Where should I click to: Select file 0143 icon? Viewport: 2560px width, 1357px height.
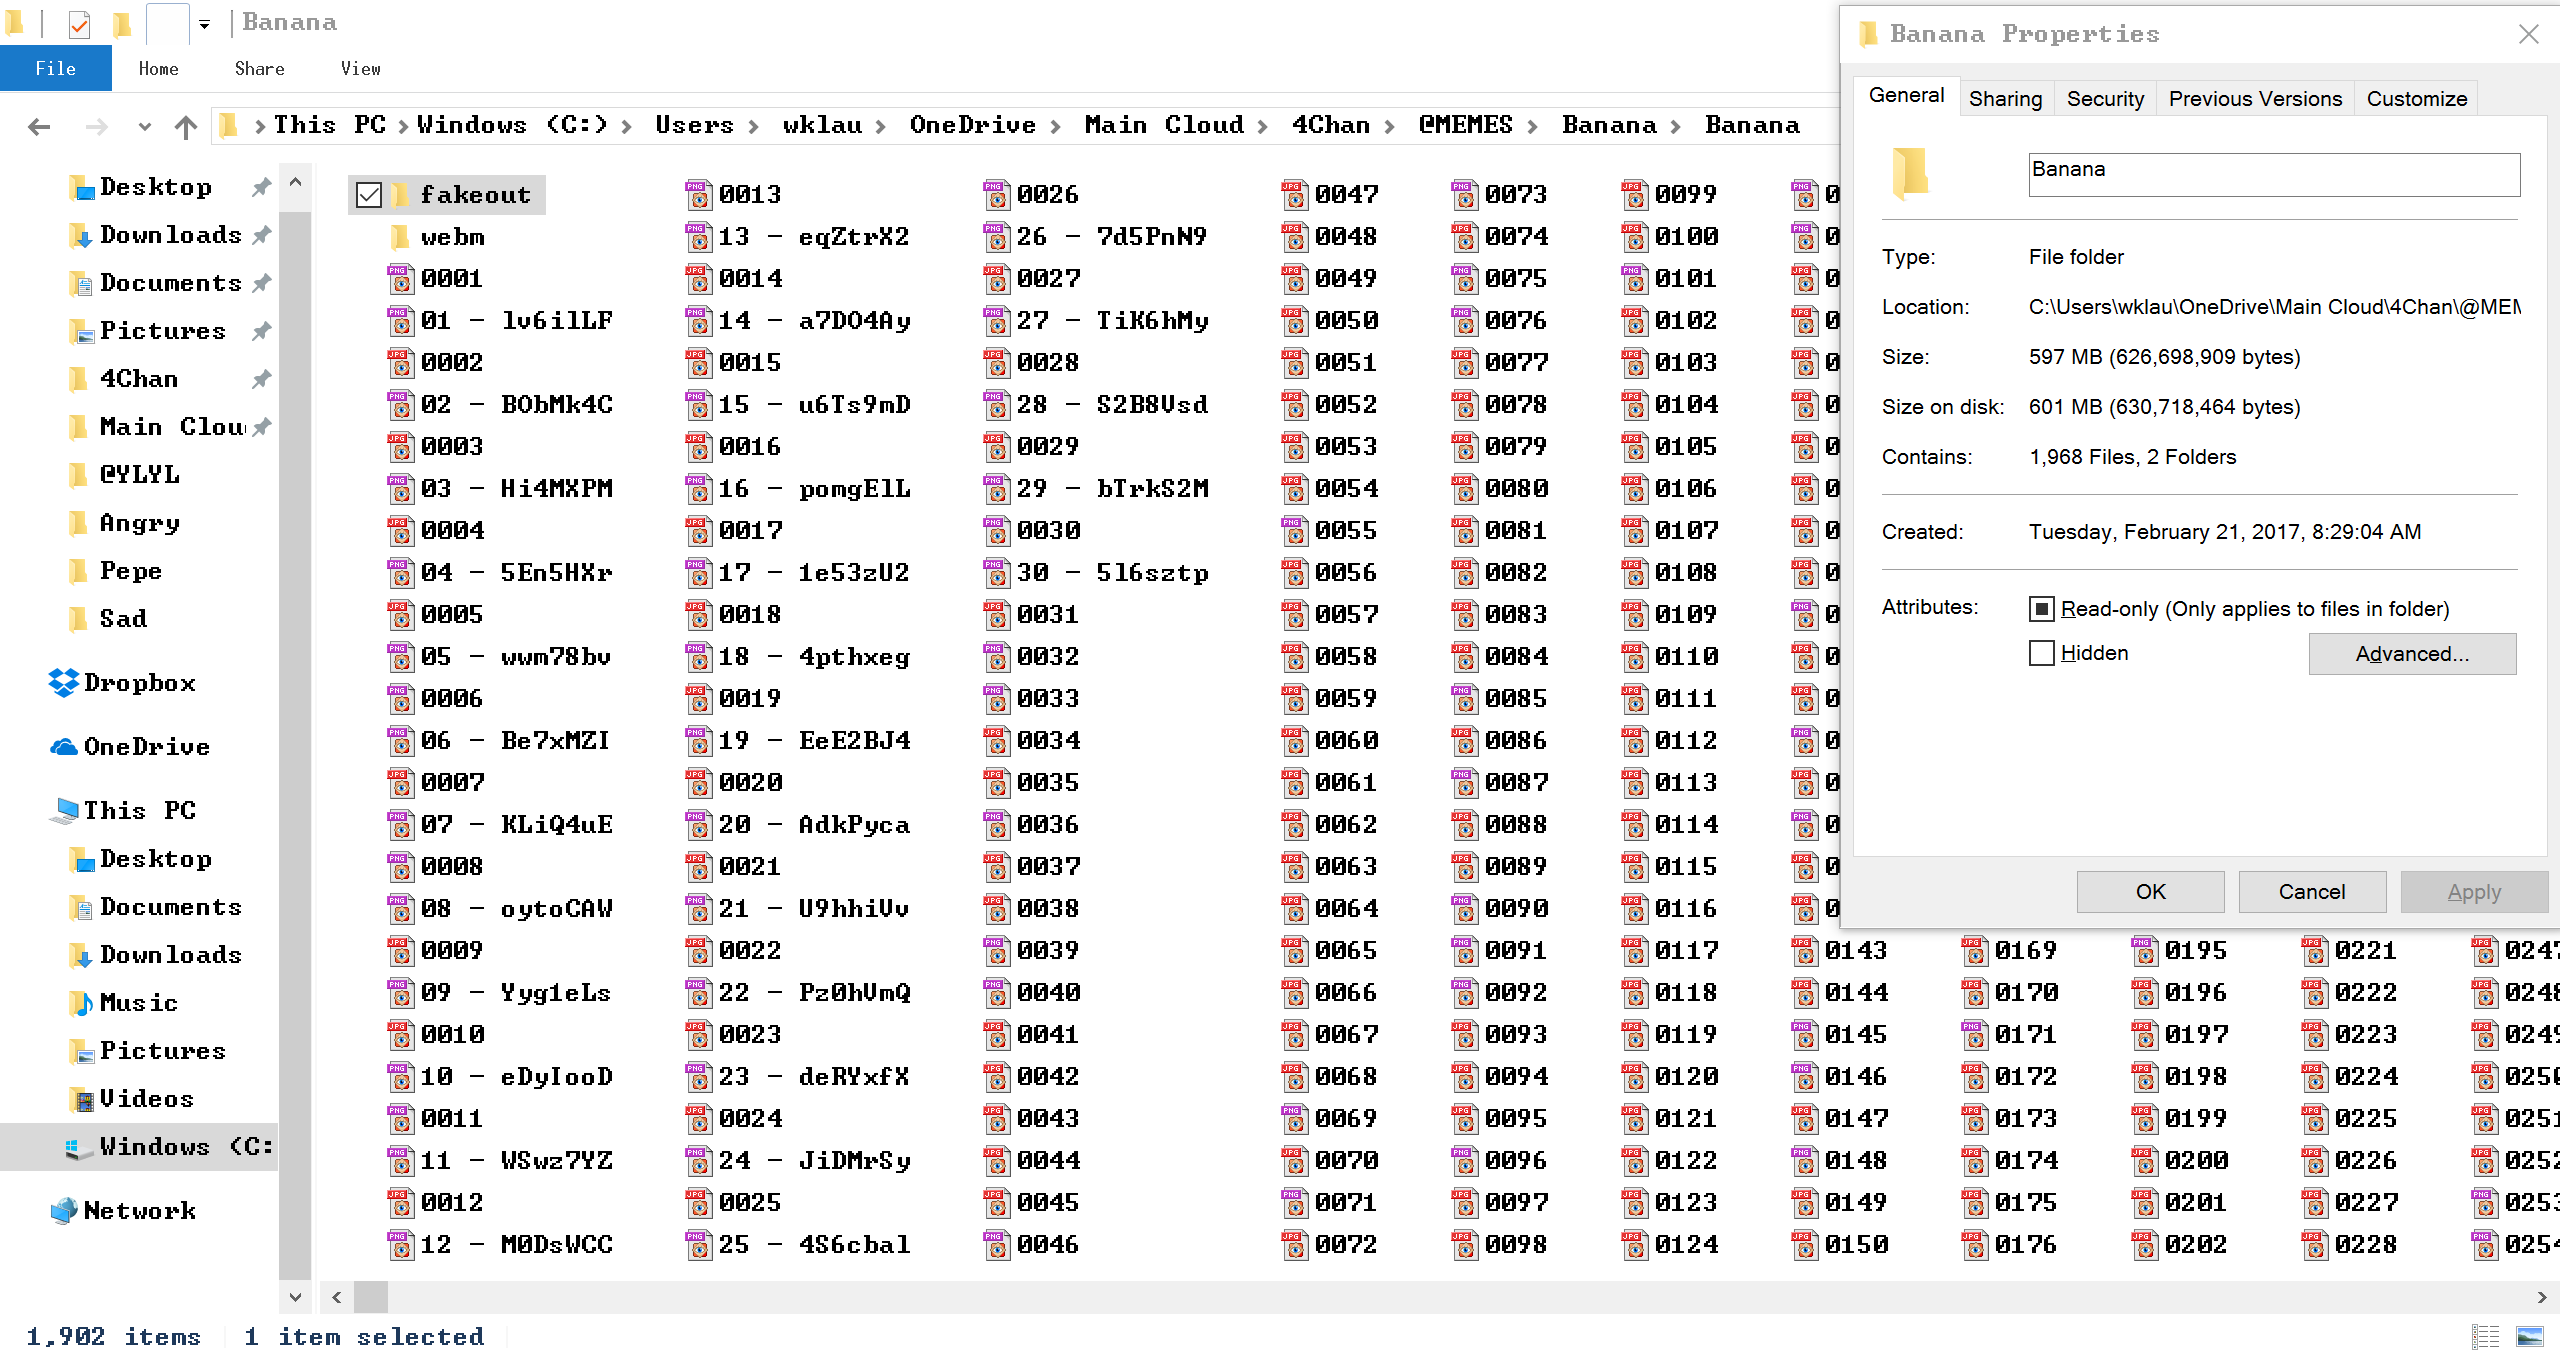1804,951
